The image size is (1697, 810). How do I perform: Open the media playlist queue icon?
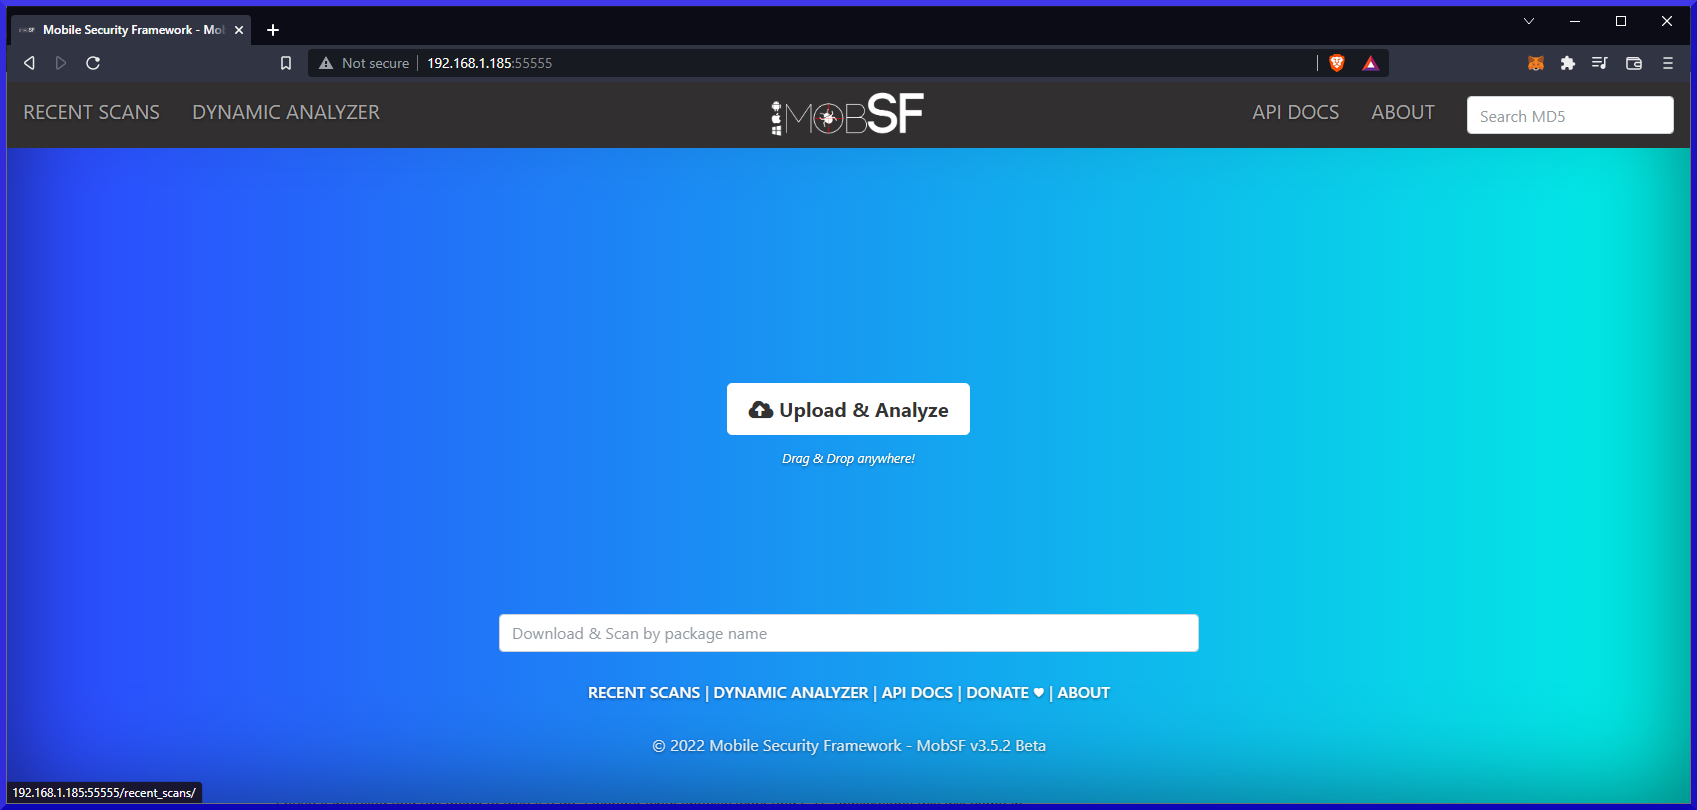click(1600, 63)
